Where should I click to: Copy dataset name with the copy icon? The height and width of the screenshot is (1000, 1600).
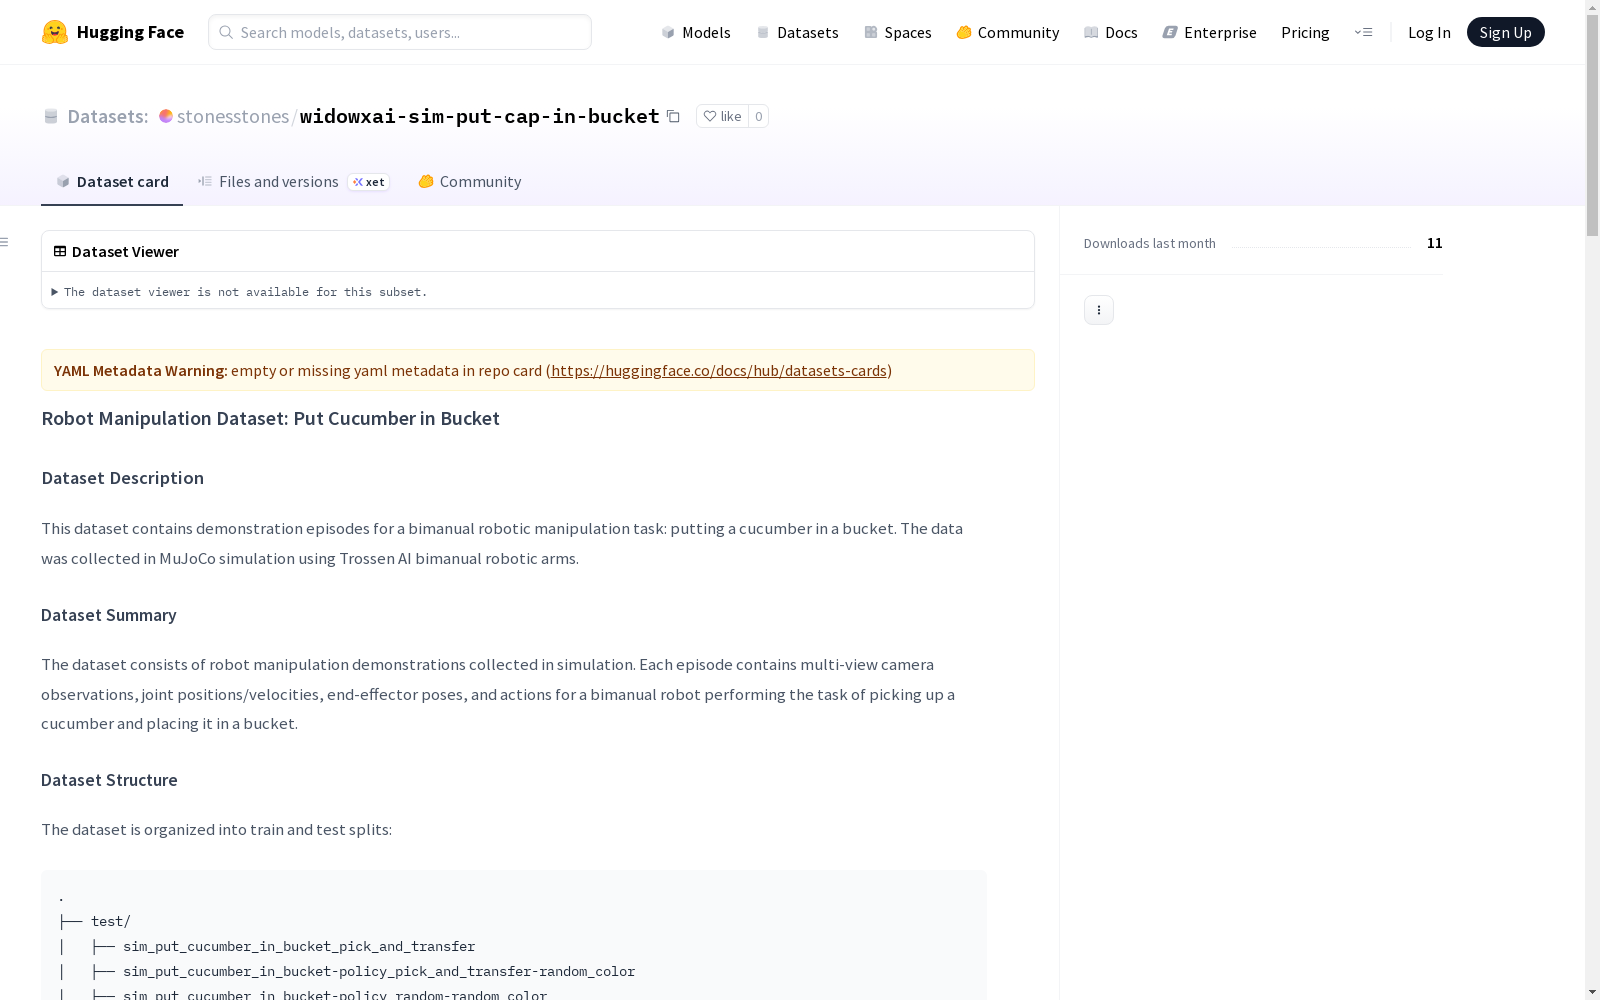(674, 116)
